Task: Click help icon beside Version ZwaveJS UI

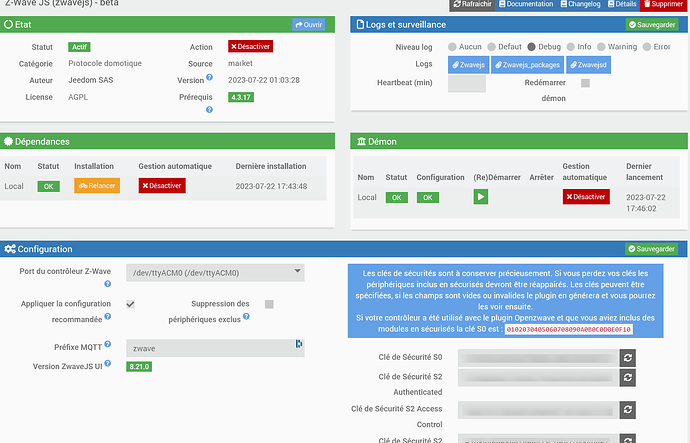Action: (107, 363)
